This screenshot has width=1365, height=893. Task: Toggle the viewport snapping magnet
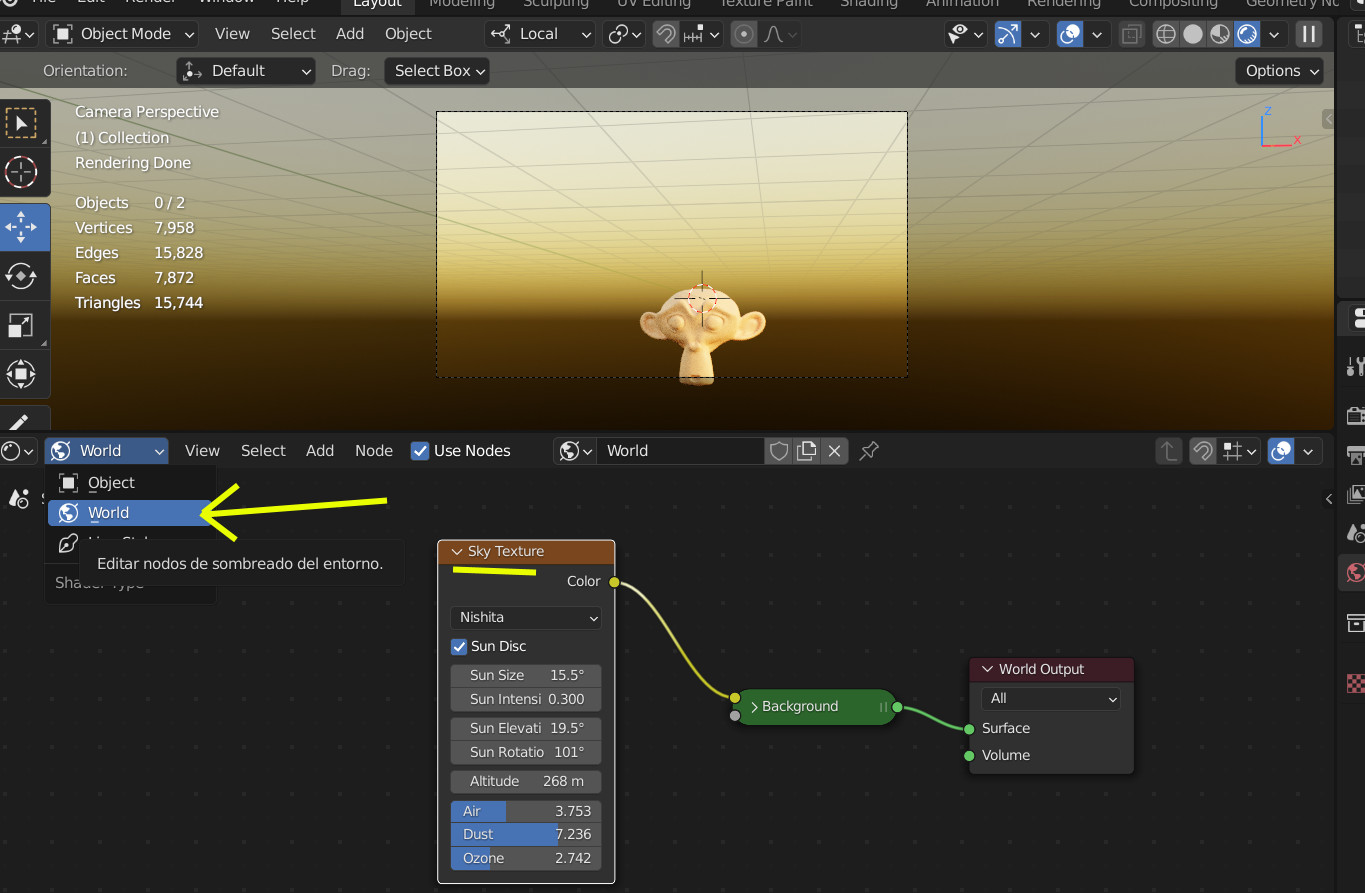pos(665,34)
